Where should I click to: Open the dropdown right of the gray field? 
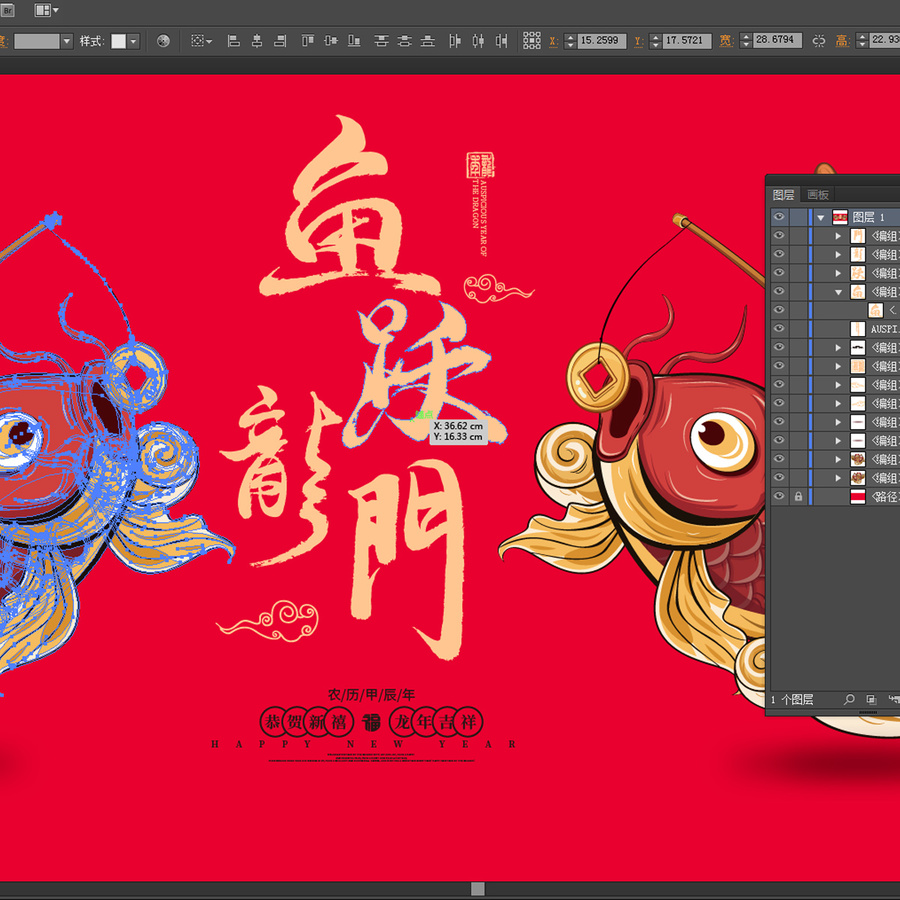point(67,41)
